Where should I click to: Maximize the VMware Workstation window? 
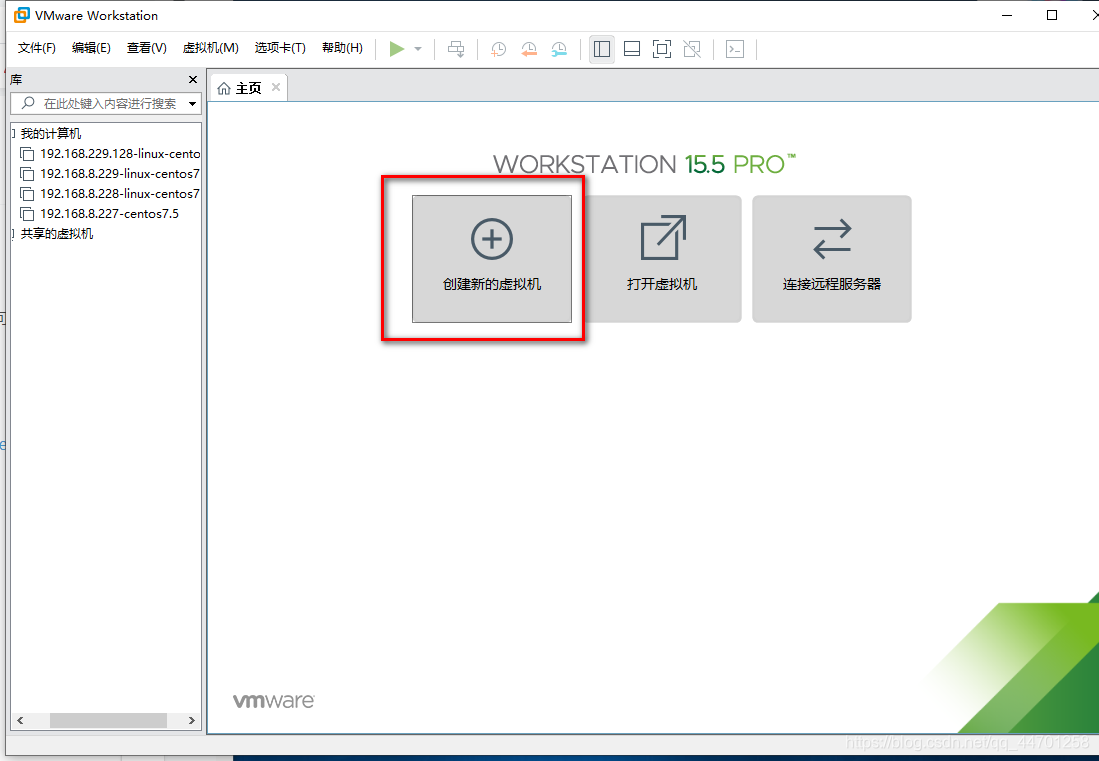(1051, 15)
